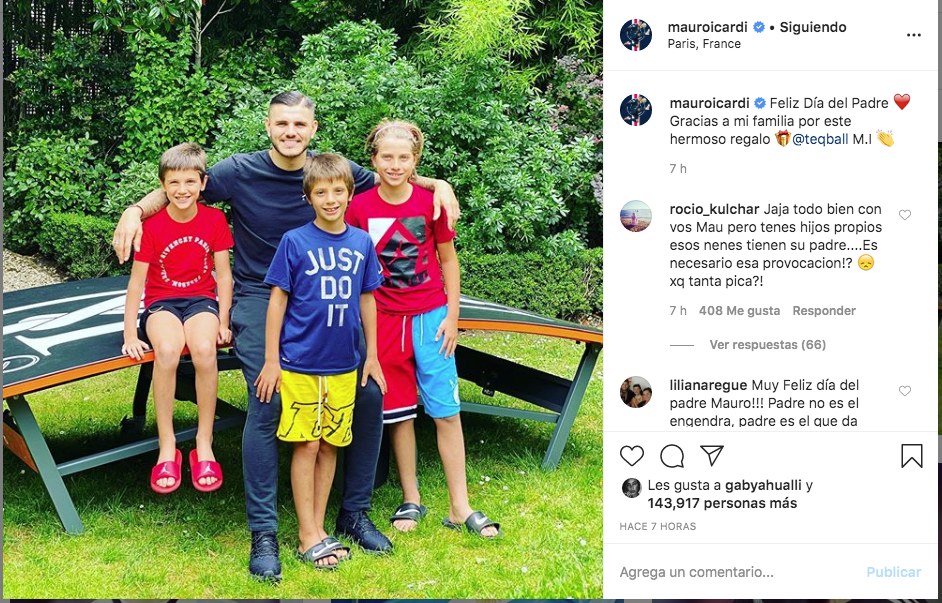Open lilianaregue's profile picture

636,392
